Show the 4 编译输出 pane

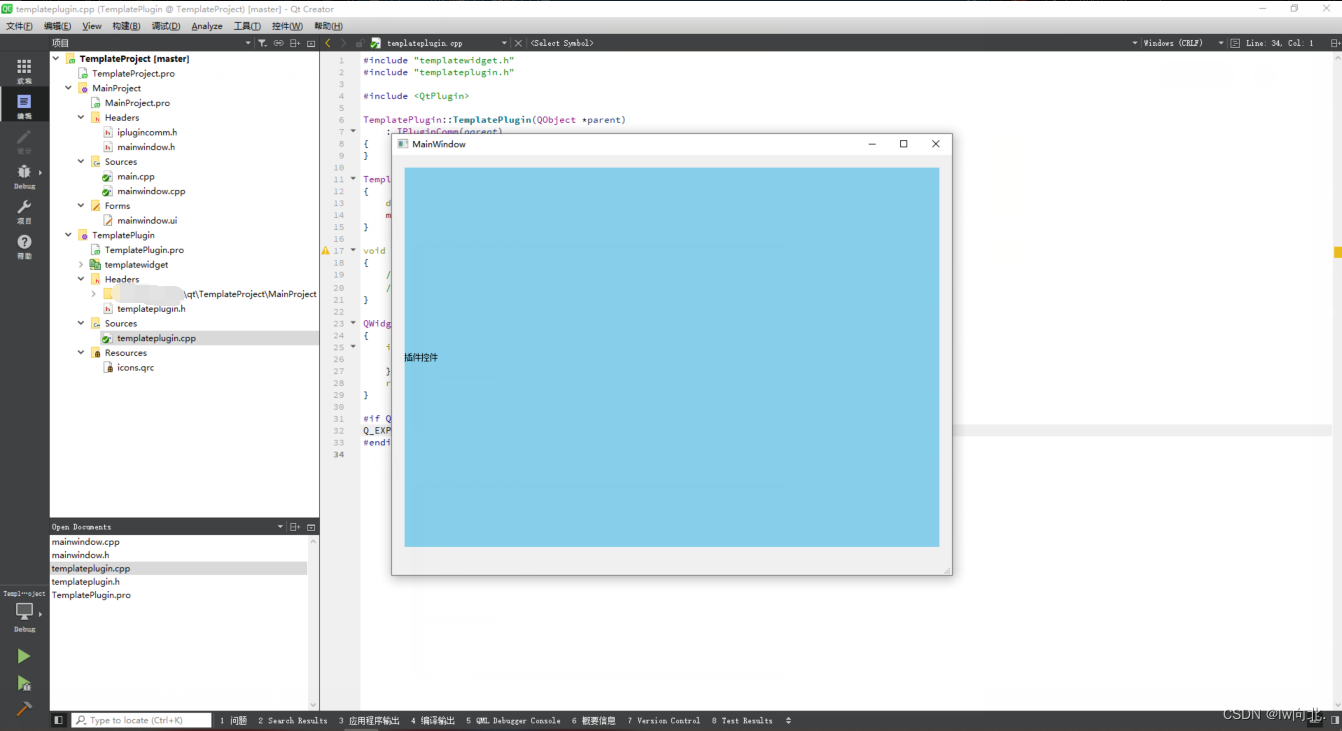432,720
